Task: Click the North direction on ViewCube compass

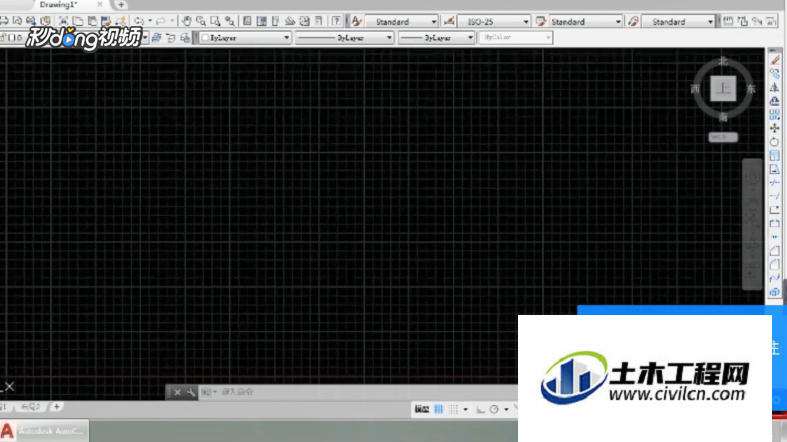Action: 723,61
